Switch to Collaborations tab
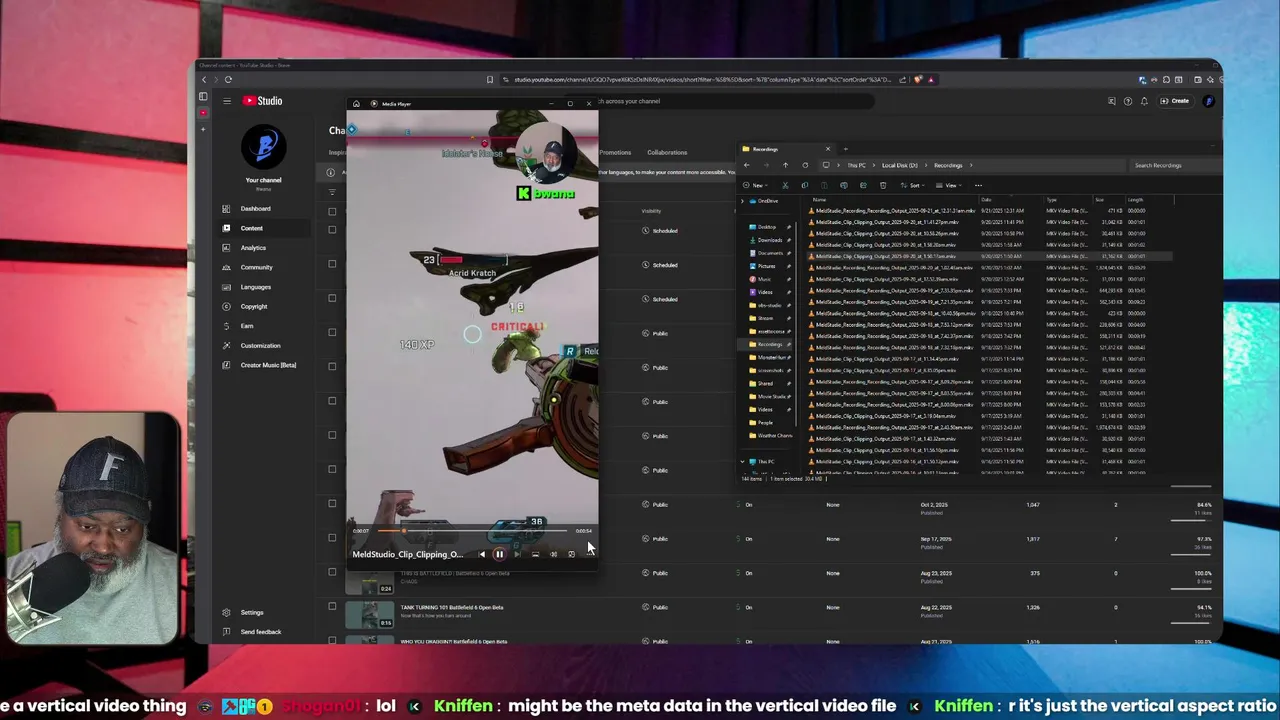 [667, 153]
